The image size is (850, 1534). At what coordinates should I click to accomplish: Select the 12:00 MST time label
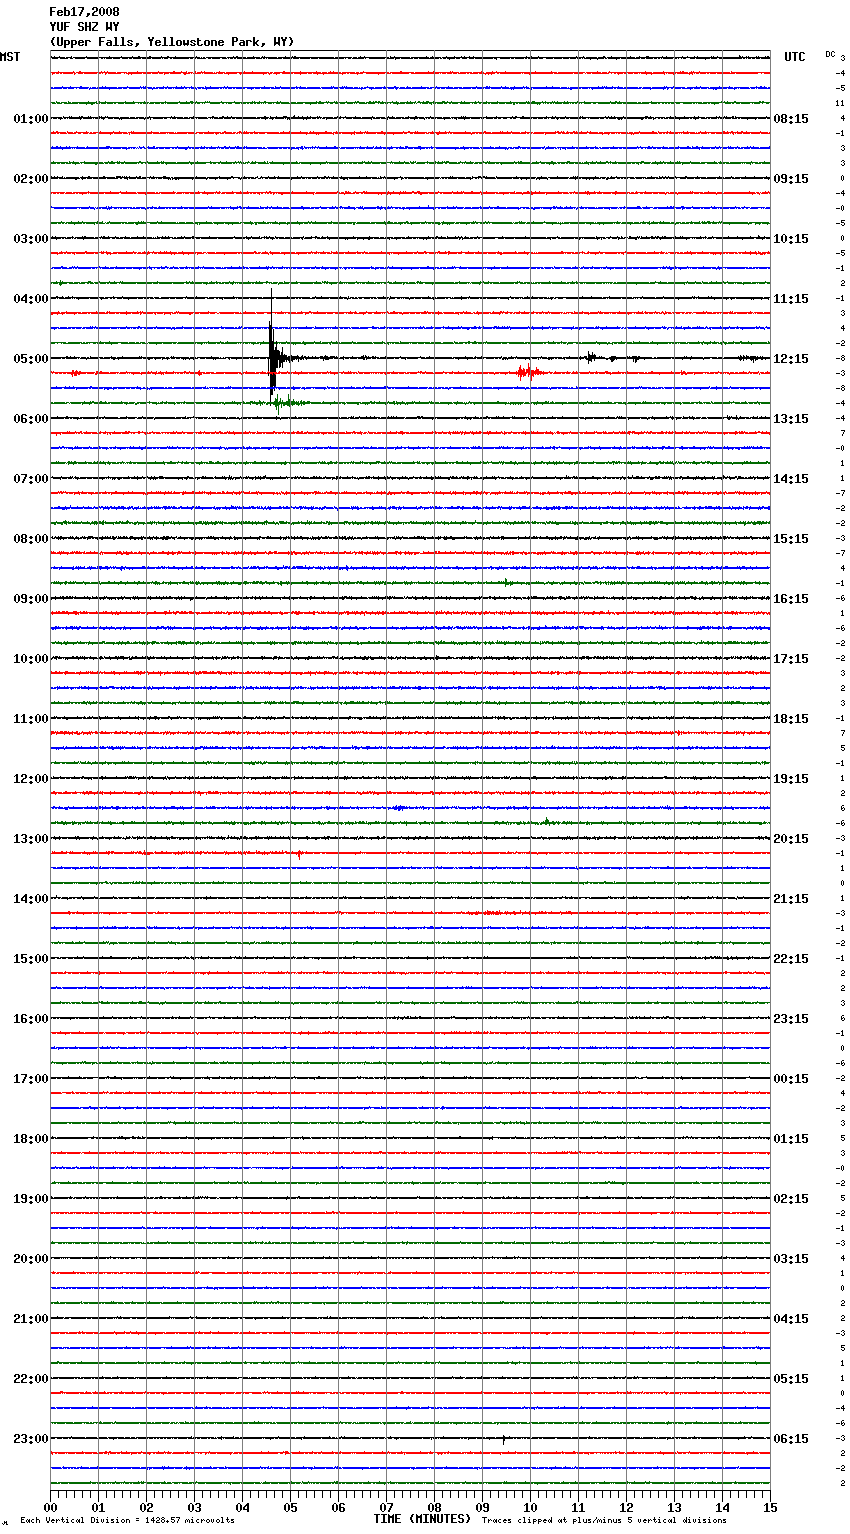pyautogui.click(x=30, y=779)
